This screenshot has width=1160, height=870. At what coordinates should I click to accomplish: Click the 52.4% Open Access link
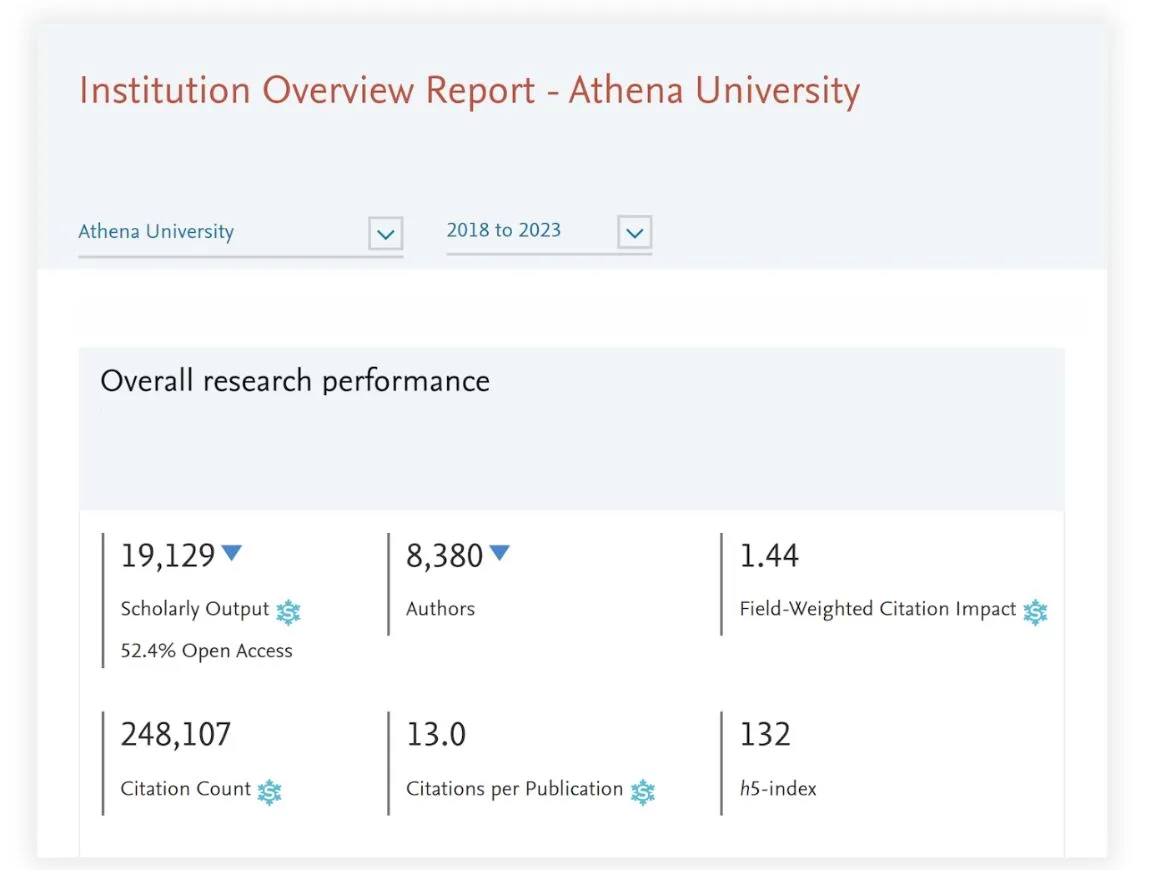[x=206, y=650]
